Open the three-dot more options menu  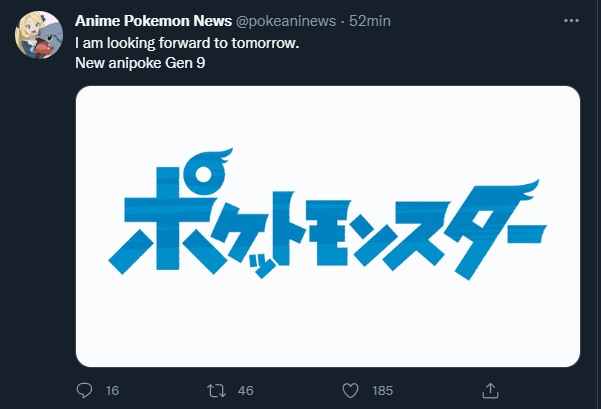pos(571,21)
